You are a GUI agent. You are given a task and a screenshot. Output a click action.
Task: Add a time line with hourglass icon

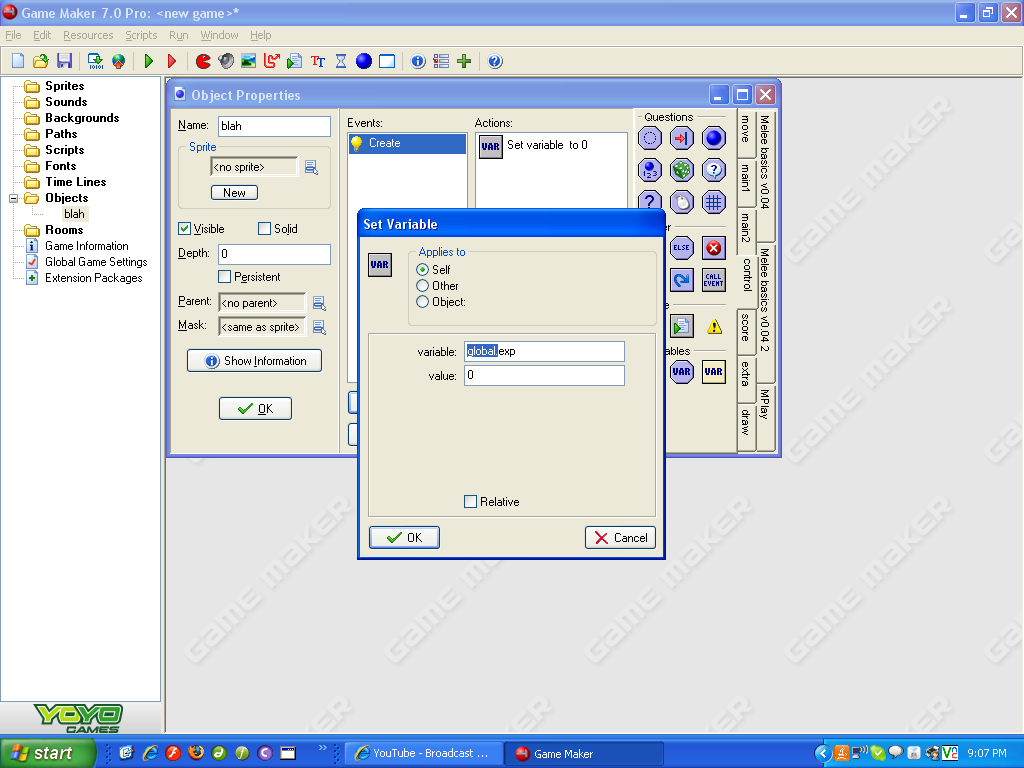pos(341,61)
